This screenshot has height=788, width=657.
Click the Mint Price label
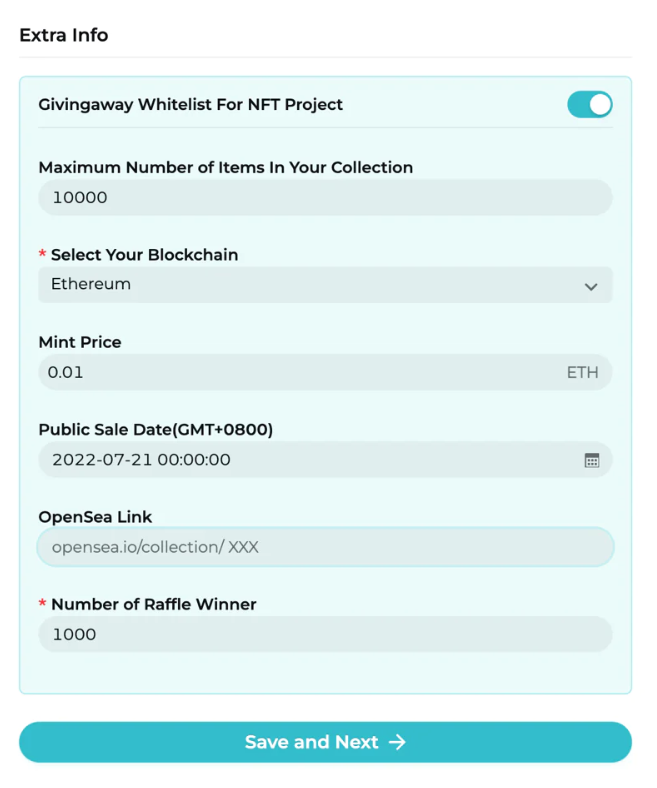coord(80,342)
